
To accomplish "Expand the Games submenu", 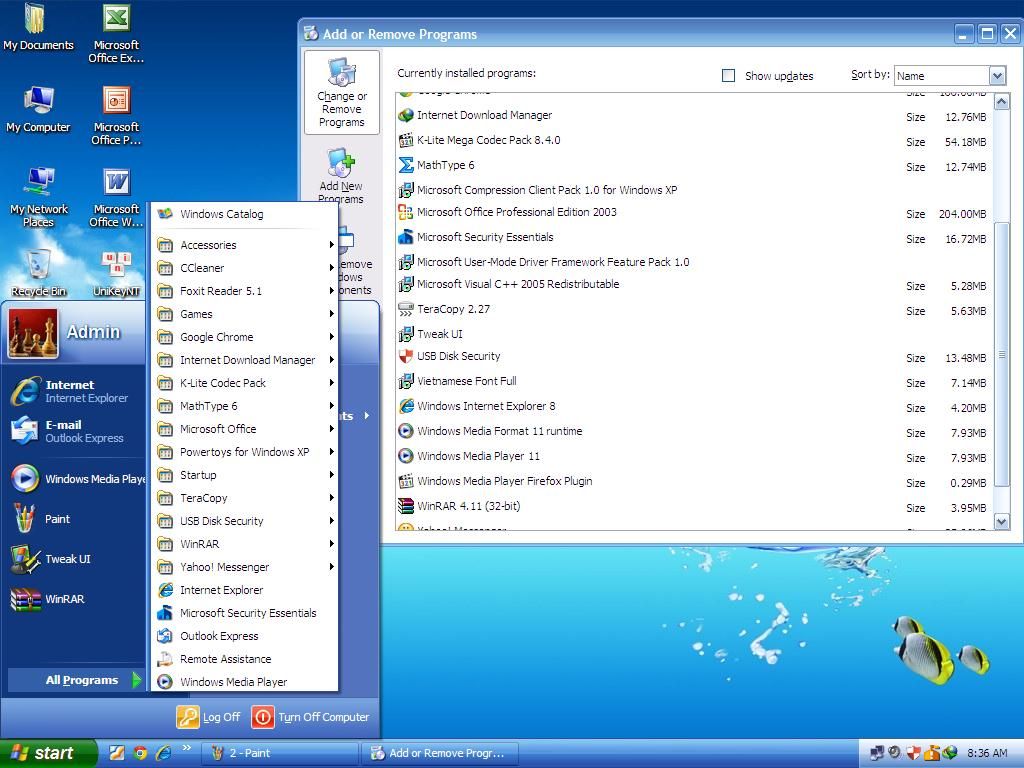I will coord(245,314).
